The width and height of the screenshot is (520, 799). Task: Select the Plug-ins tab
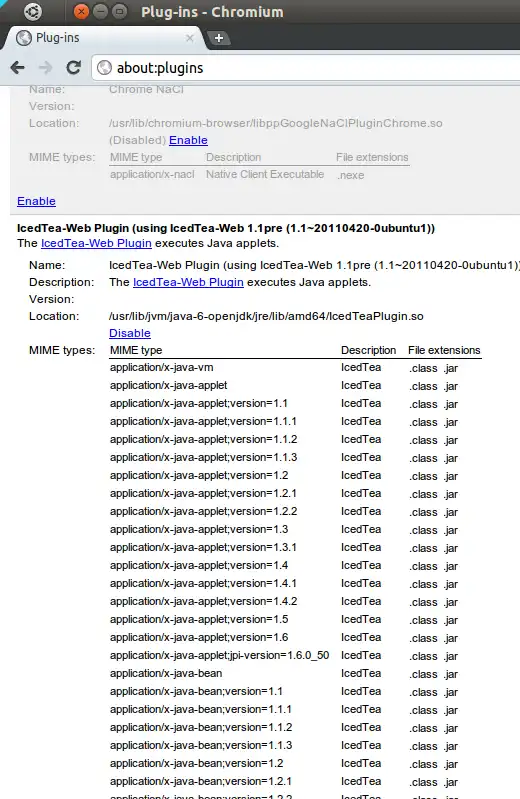(x=102, y=38)
